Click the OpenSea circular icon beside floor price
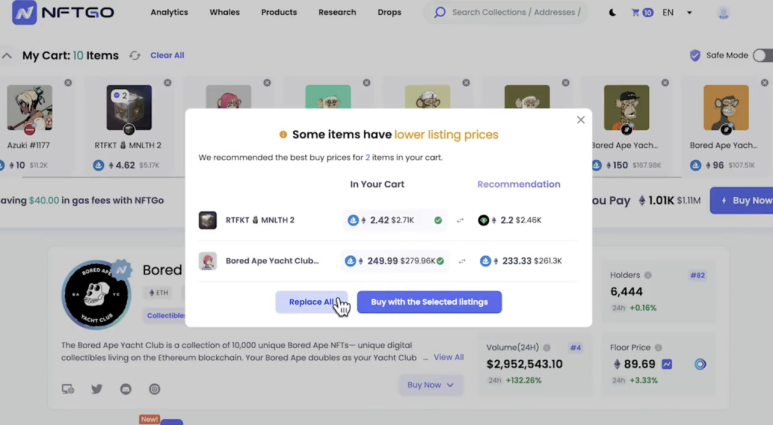 coord(700,364)
